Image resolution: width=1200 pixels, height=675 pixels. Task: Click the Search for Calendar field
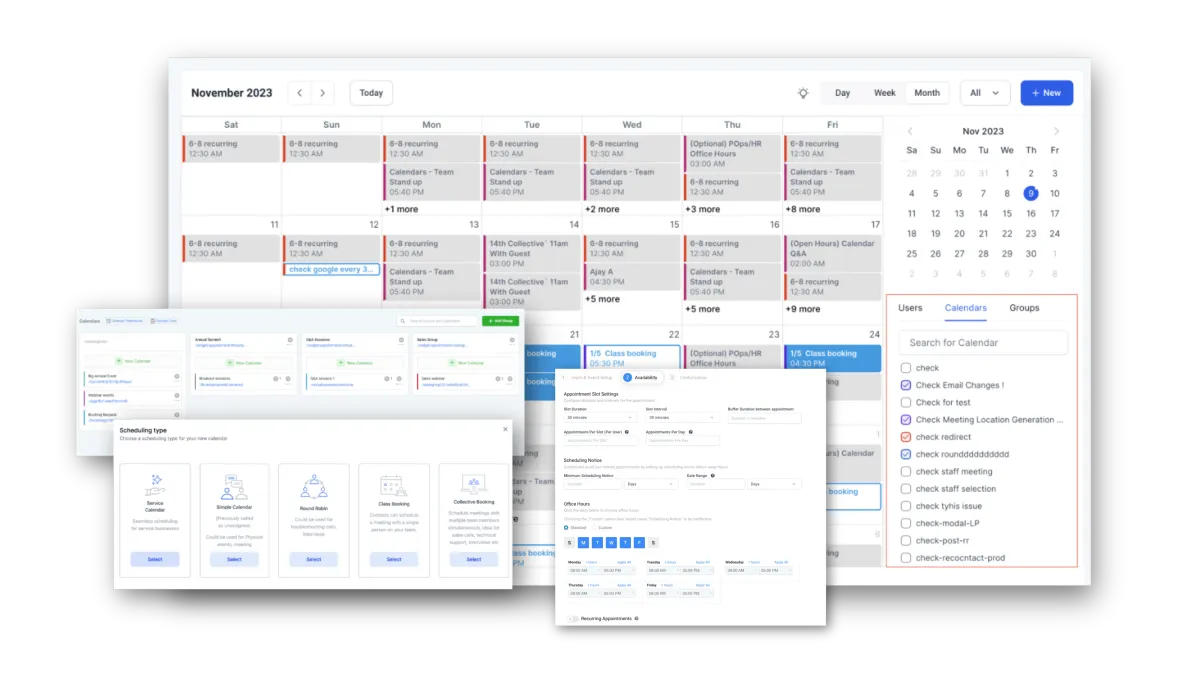(x=984, y=342)
